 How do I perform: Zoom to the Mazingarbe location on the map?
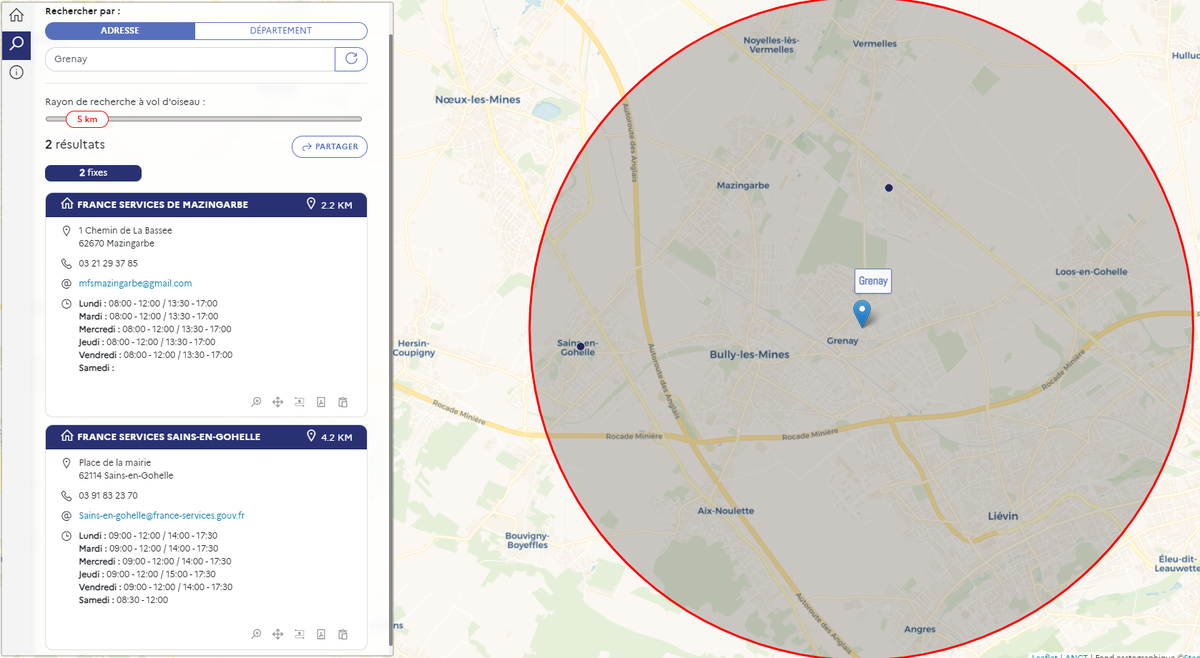pyautogui.click(x=257, y=402)
